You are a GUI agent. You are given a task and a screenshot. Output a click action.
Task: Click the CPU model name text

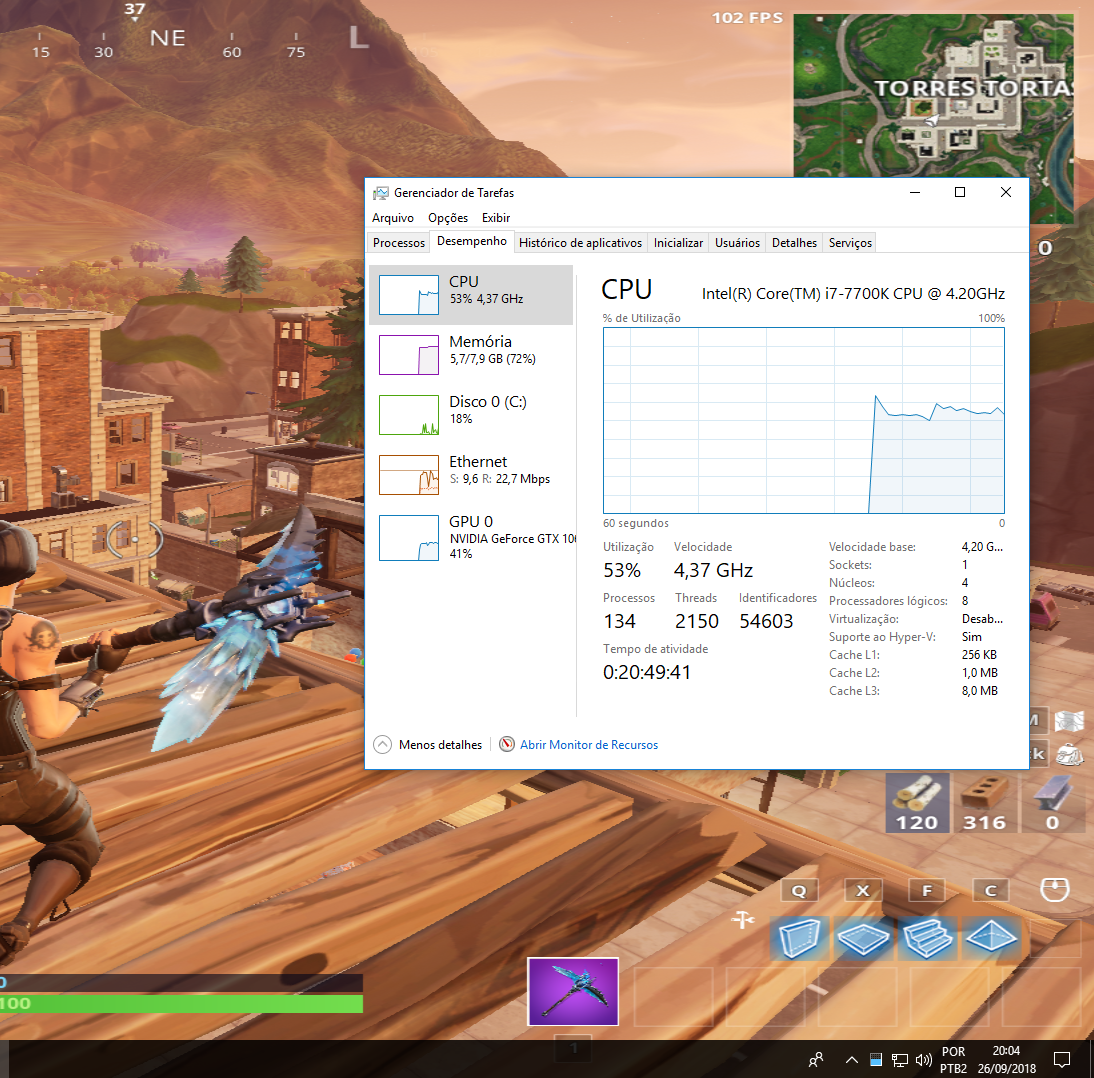point(853,294)
